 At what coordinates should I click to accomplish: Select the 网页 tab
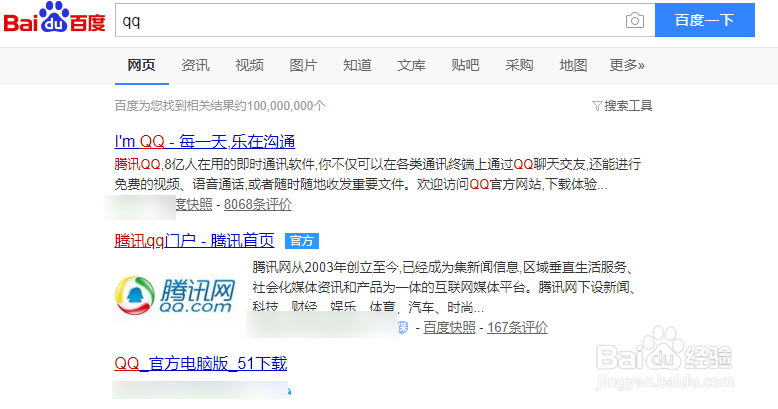click(x=141, y=66)
